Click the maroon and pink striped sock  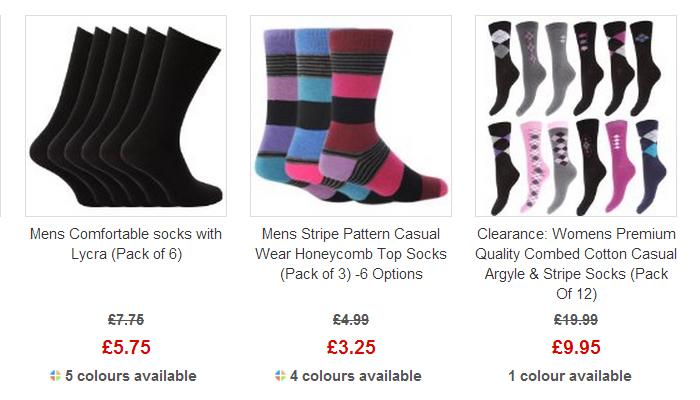pos(384,112)
